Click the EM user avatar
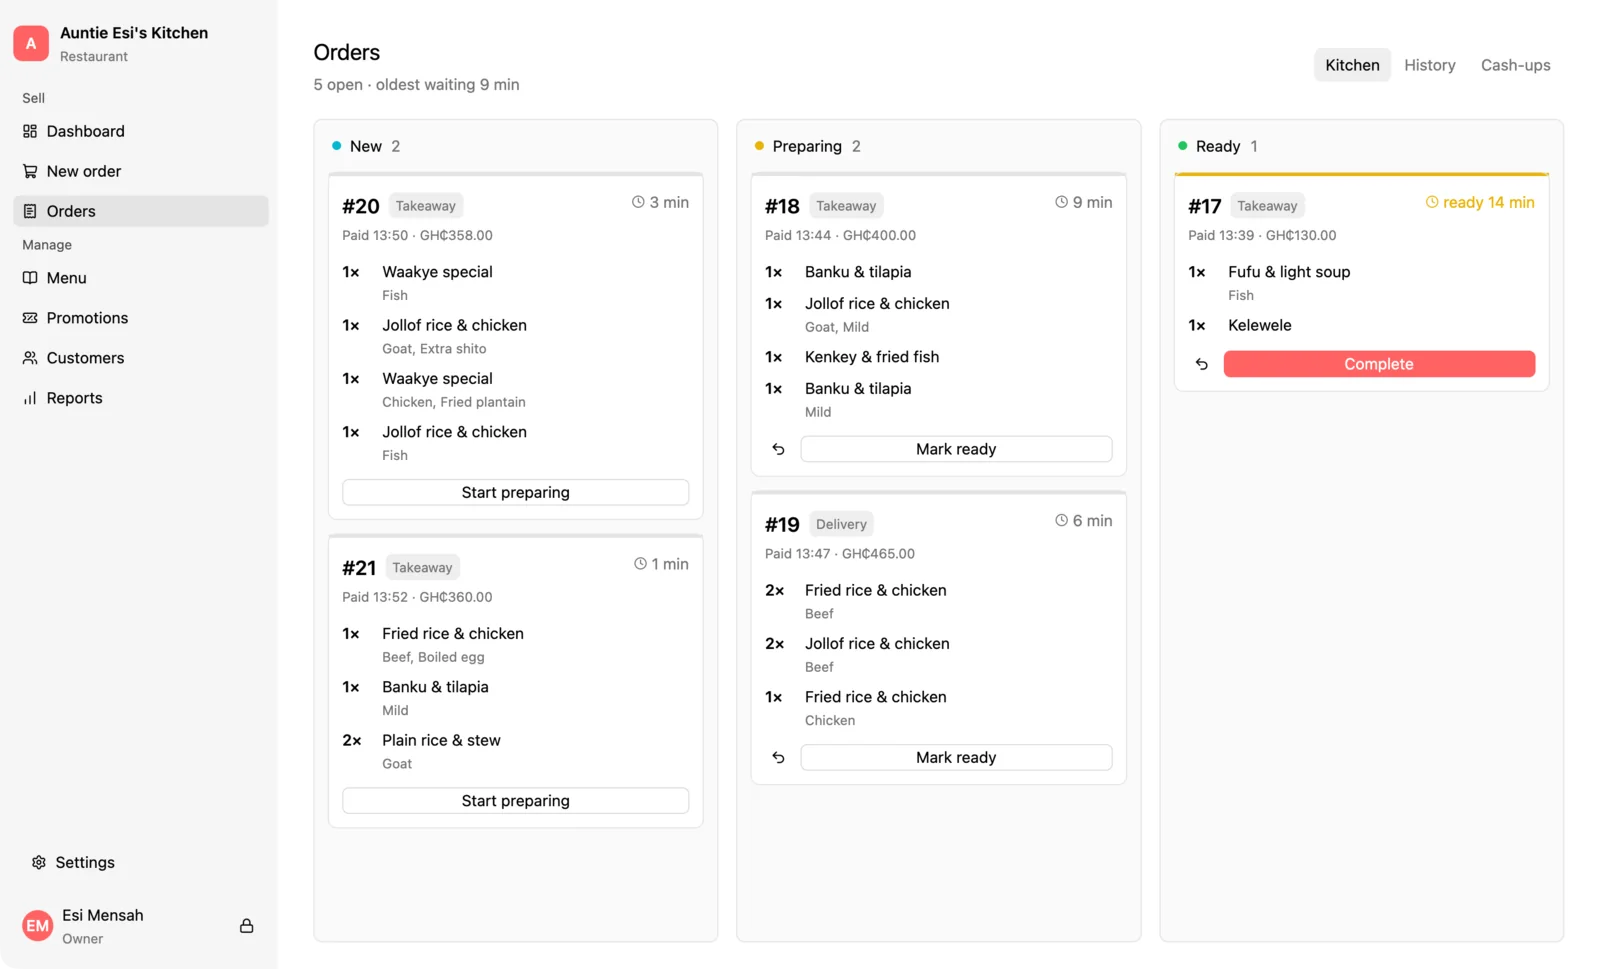Screen dimensions: 1600x969 tap(37, 926)
